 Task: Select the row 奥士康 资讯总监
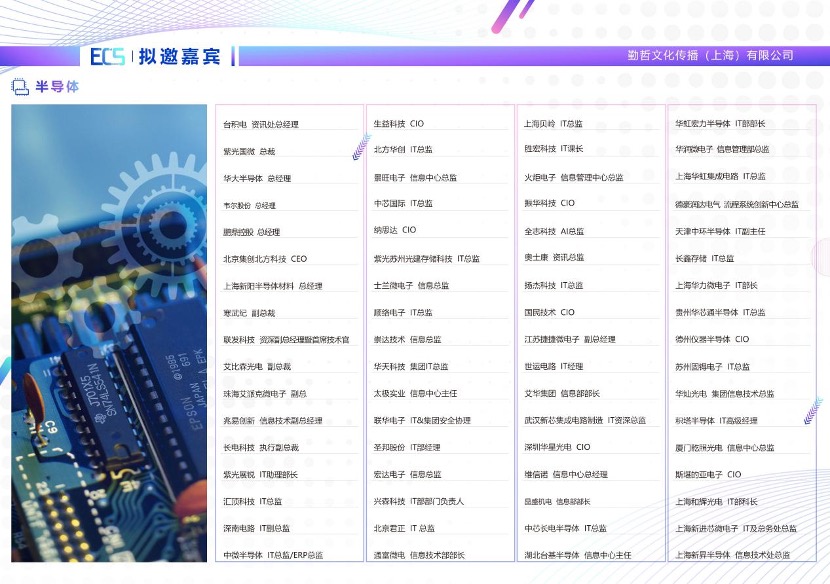pyautogui.click(x=554, y=257)
